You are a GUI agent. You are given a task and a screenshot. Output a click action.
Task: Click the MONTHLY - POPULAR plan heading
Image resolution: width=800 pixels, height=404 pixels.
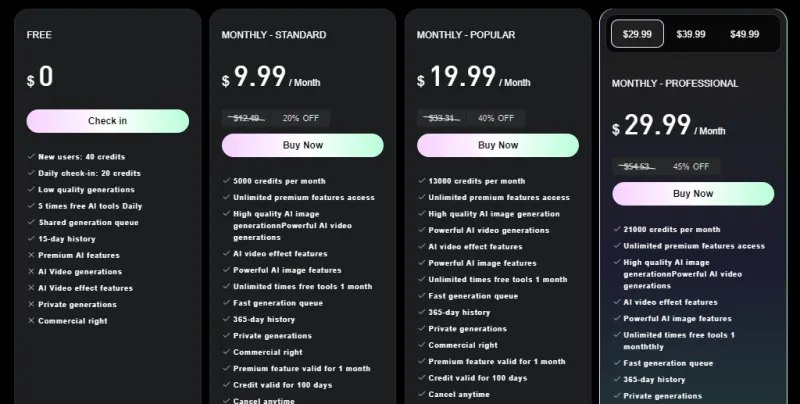coord(466,35)
